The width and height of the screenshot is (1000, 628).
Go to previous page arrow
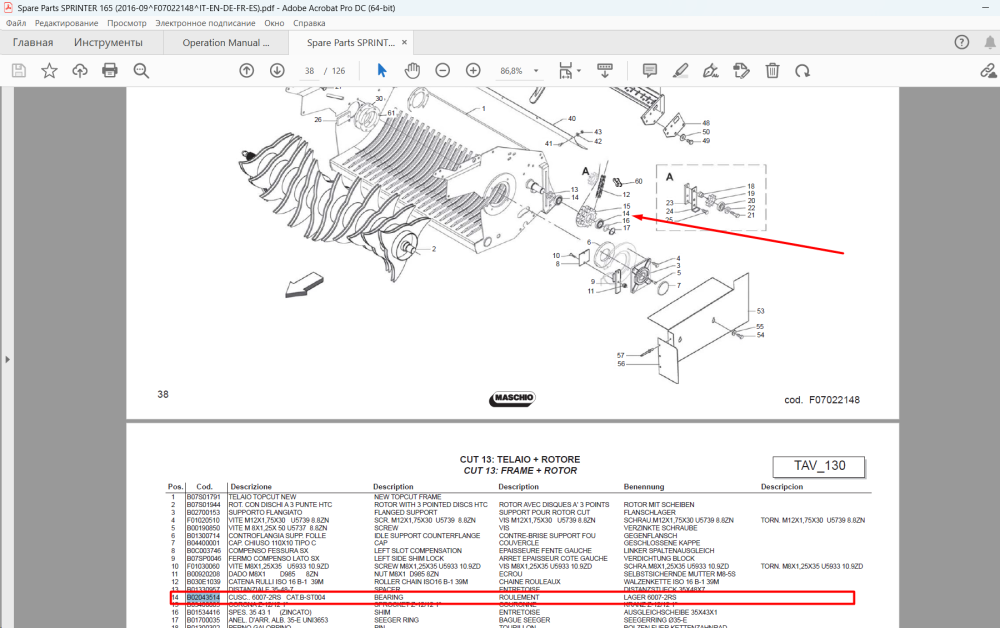tap(247, 71)
